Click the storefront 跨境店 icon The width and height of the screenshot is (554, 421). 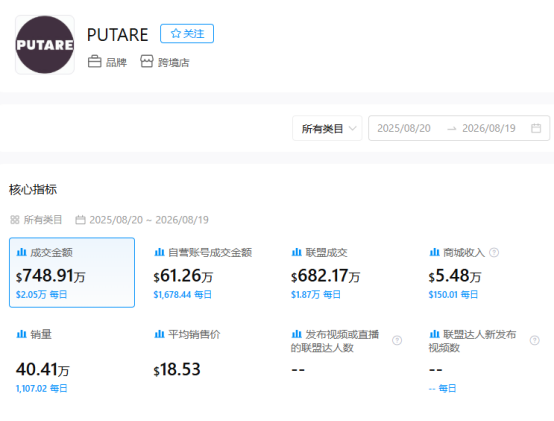[x=147, y=61]
